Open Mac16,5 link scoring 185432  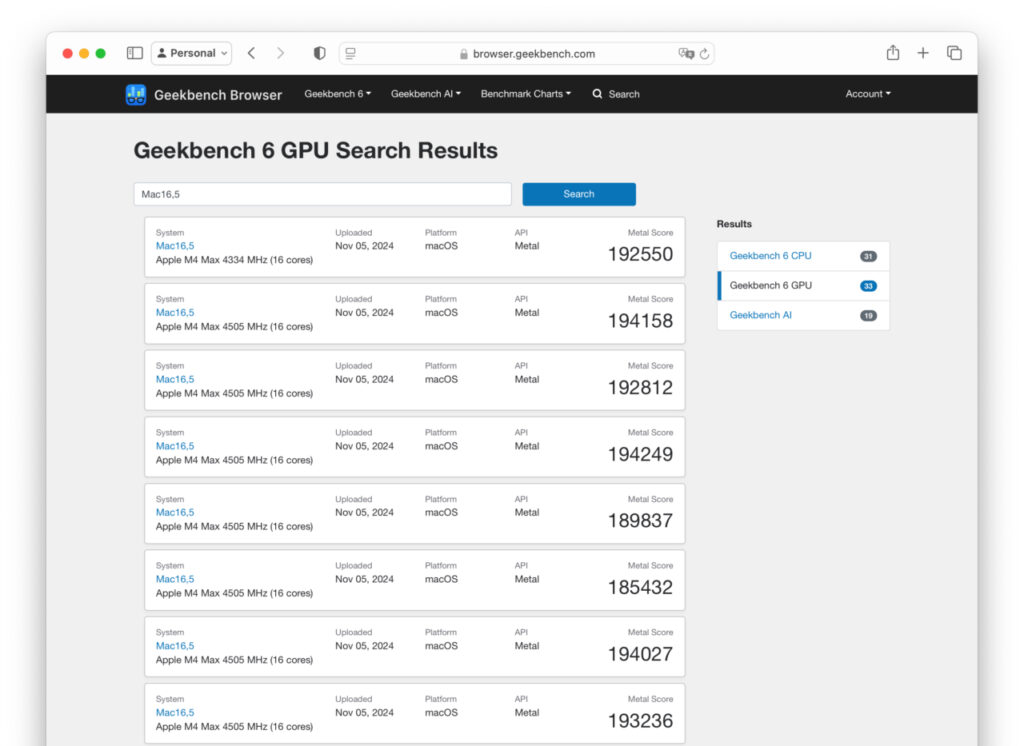(175, 579)
